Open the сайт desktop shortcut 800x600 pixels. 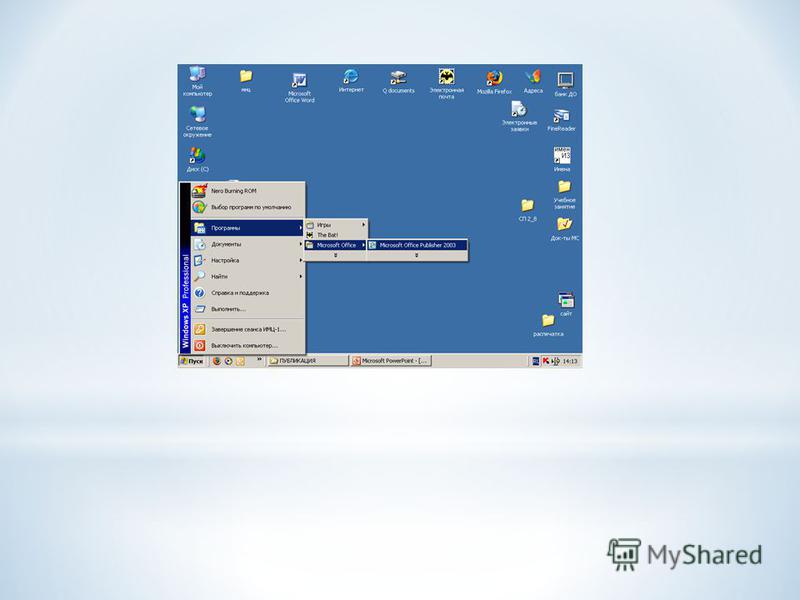566,304
